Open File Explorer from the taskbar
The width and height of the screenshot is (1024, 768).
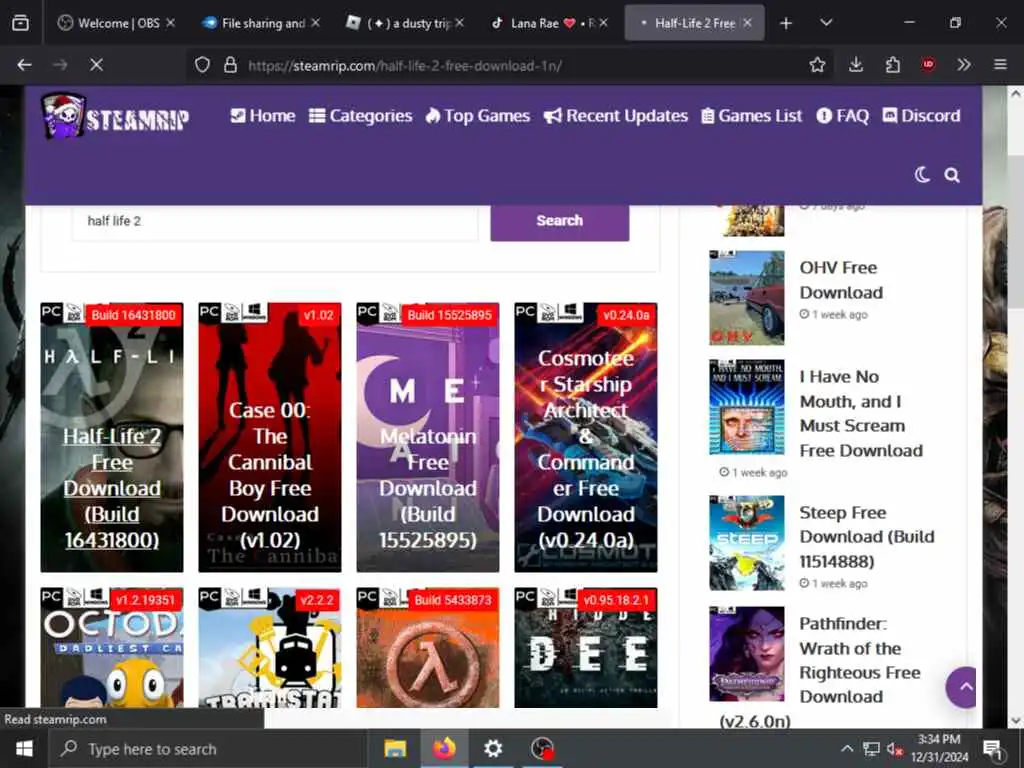[395, 749]
